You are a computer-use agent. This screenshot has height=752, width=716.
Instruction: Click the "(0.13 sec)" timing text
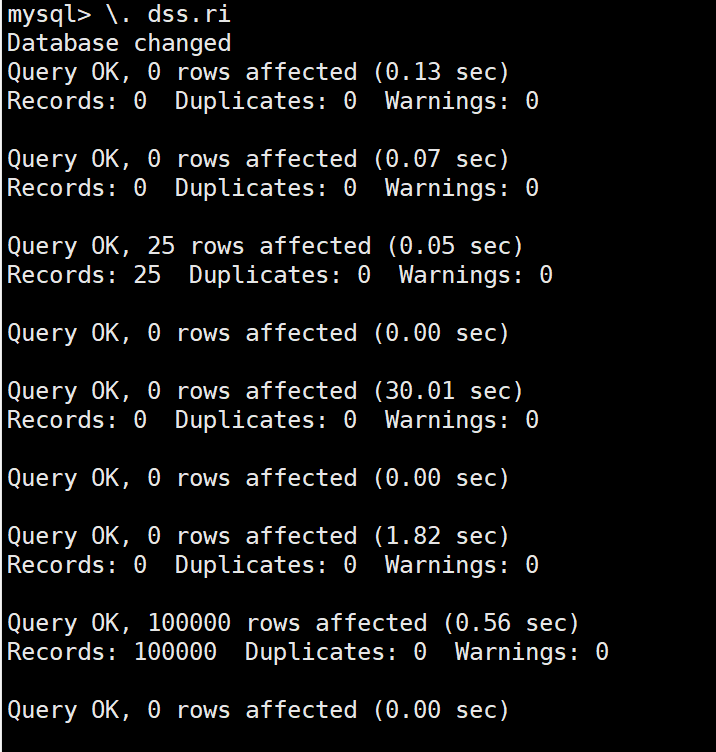coord(441,73)
